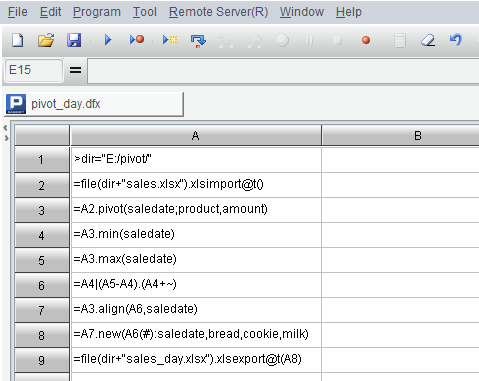Select row header 2

(x=42, y=185)
